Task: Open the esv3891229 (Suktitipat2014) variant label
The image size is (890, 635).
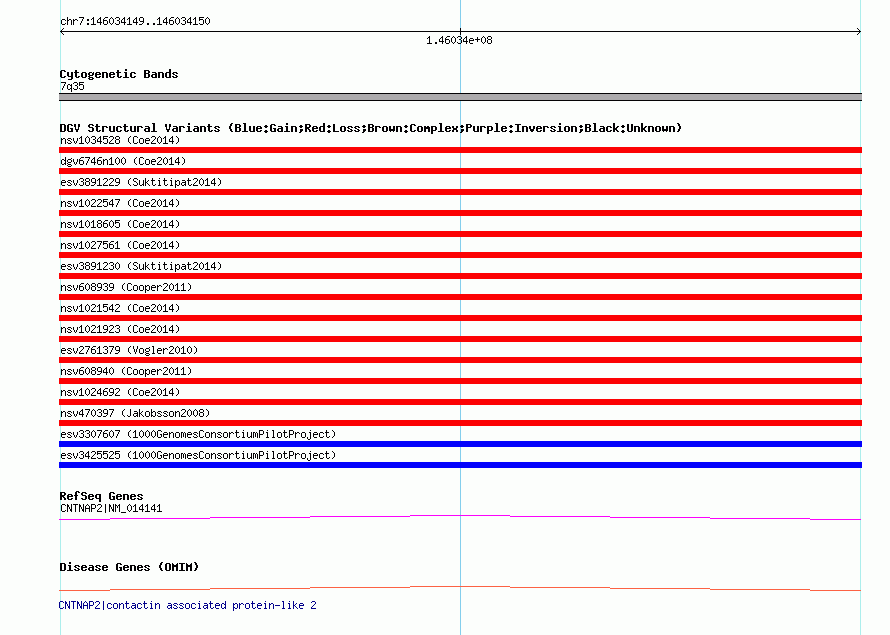Action: click(x=141, y=182)
